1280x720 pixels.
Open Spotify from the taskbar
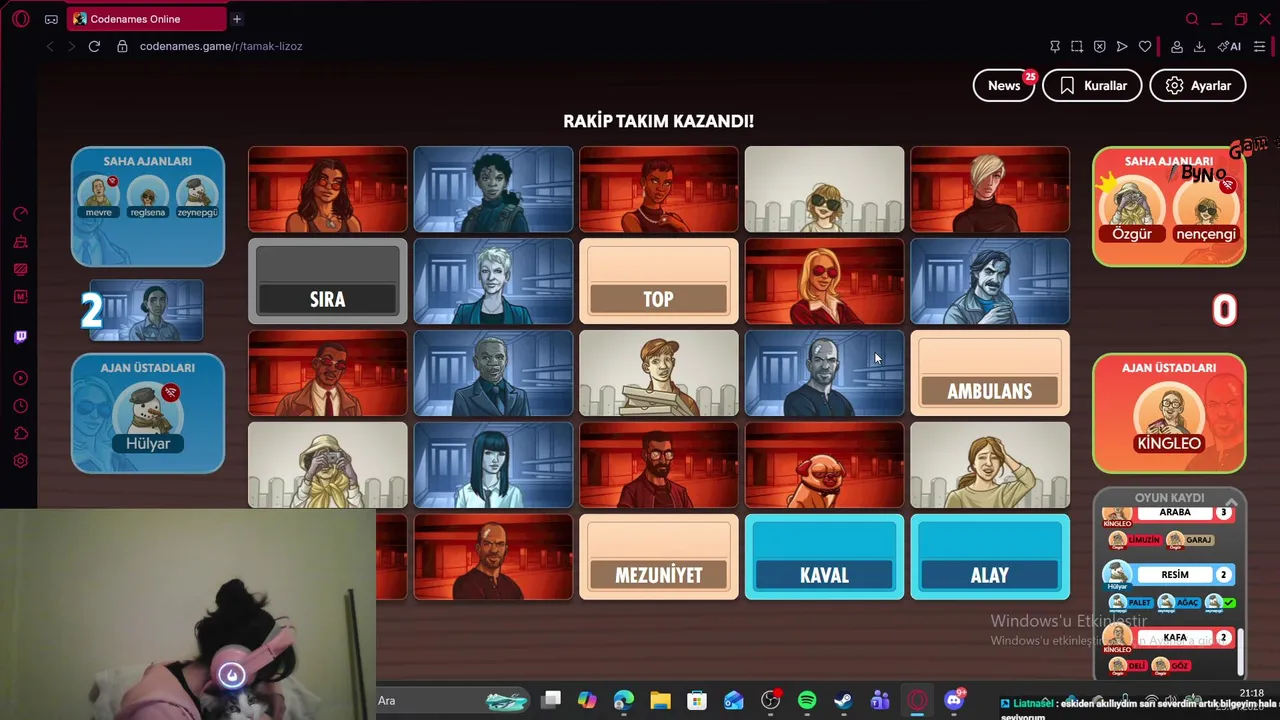tap(807, 701)
